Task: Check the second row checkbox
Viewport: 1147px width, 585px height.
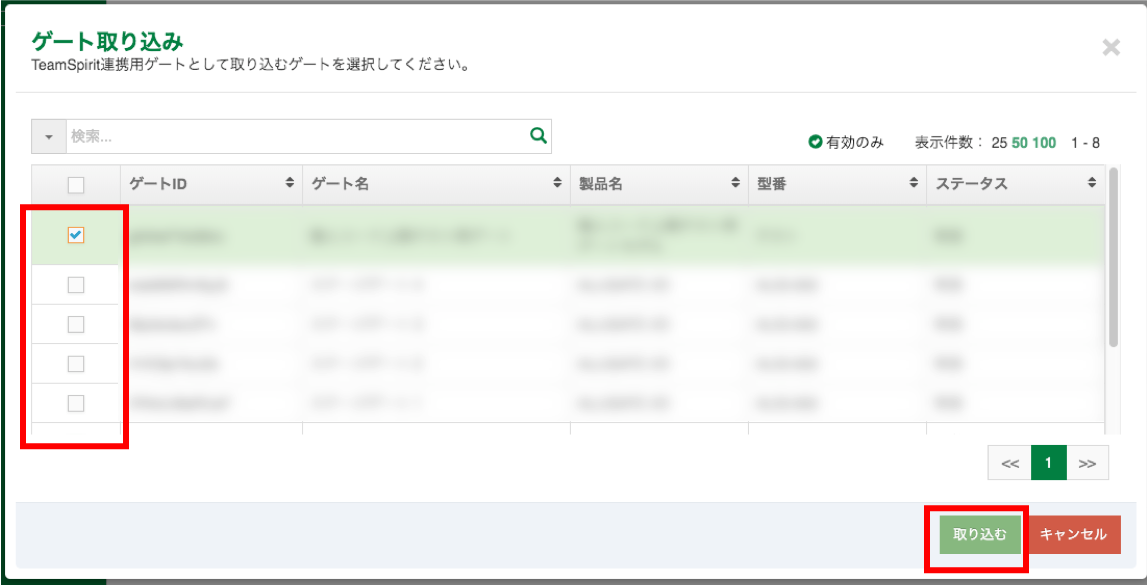Action: tap(76, 285)
